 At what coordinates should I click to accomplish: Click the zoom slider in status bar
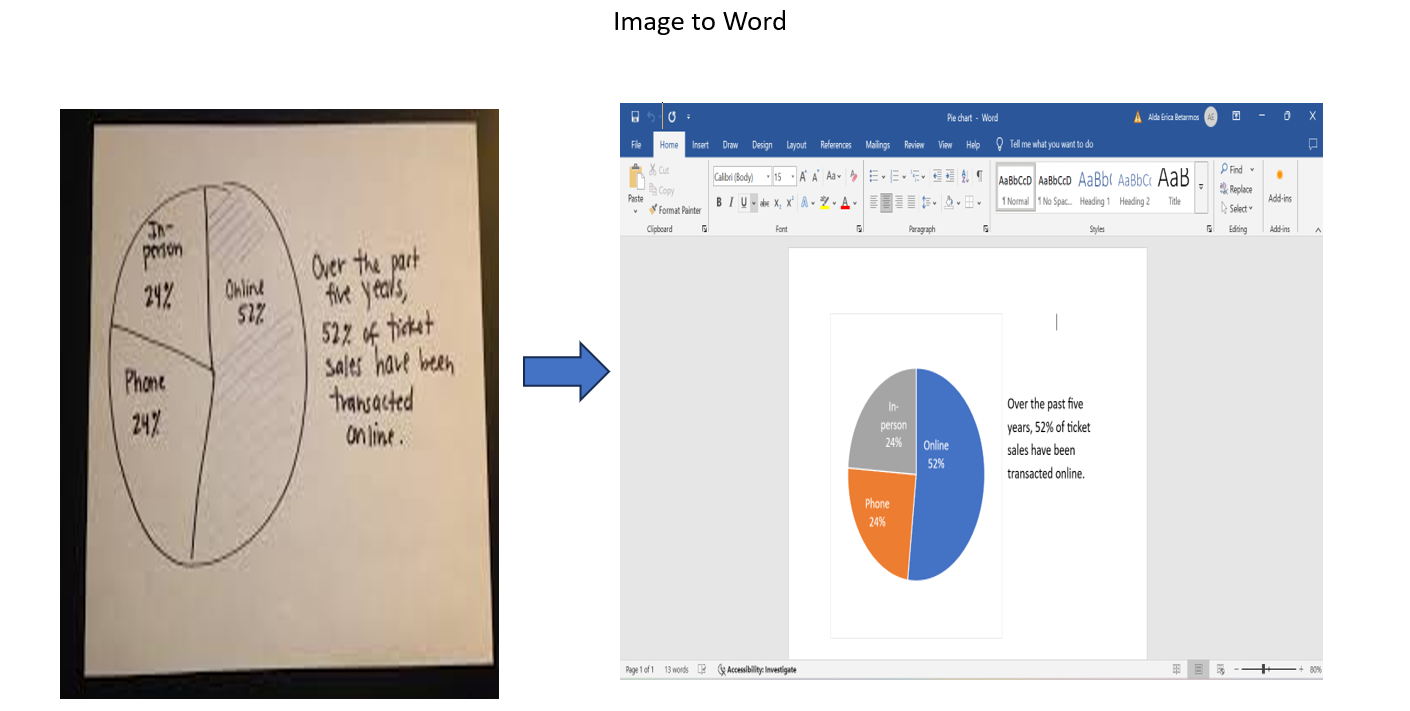1266,669
